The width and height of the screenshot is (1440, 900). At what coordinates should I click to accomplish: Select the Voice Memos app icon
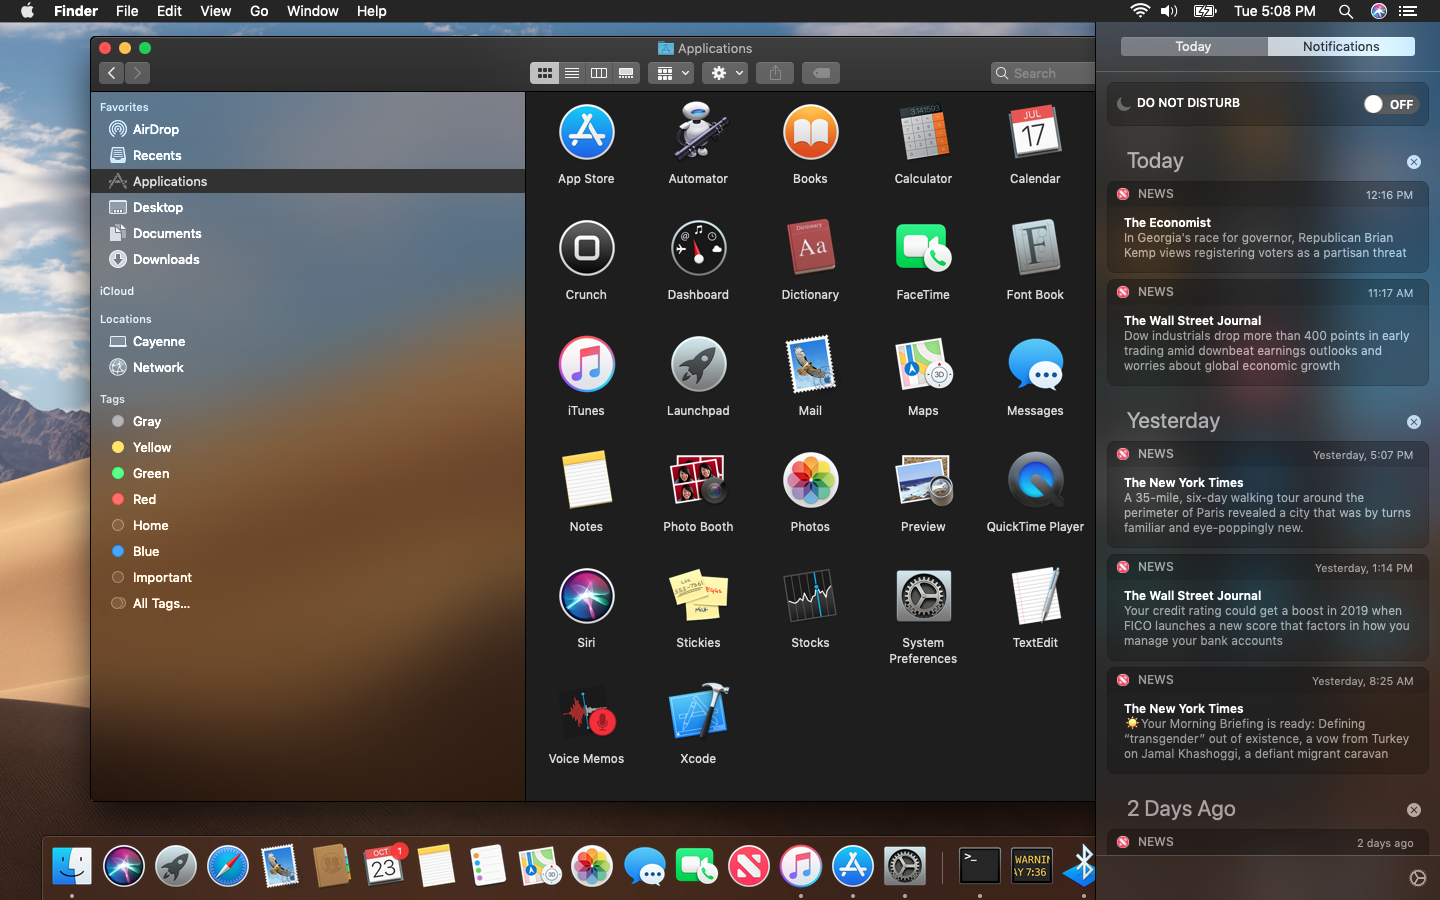[586, 713]
